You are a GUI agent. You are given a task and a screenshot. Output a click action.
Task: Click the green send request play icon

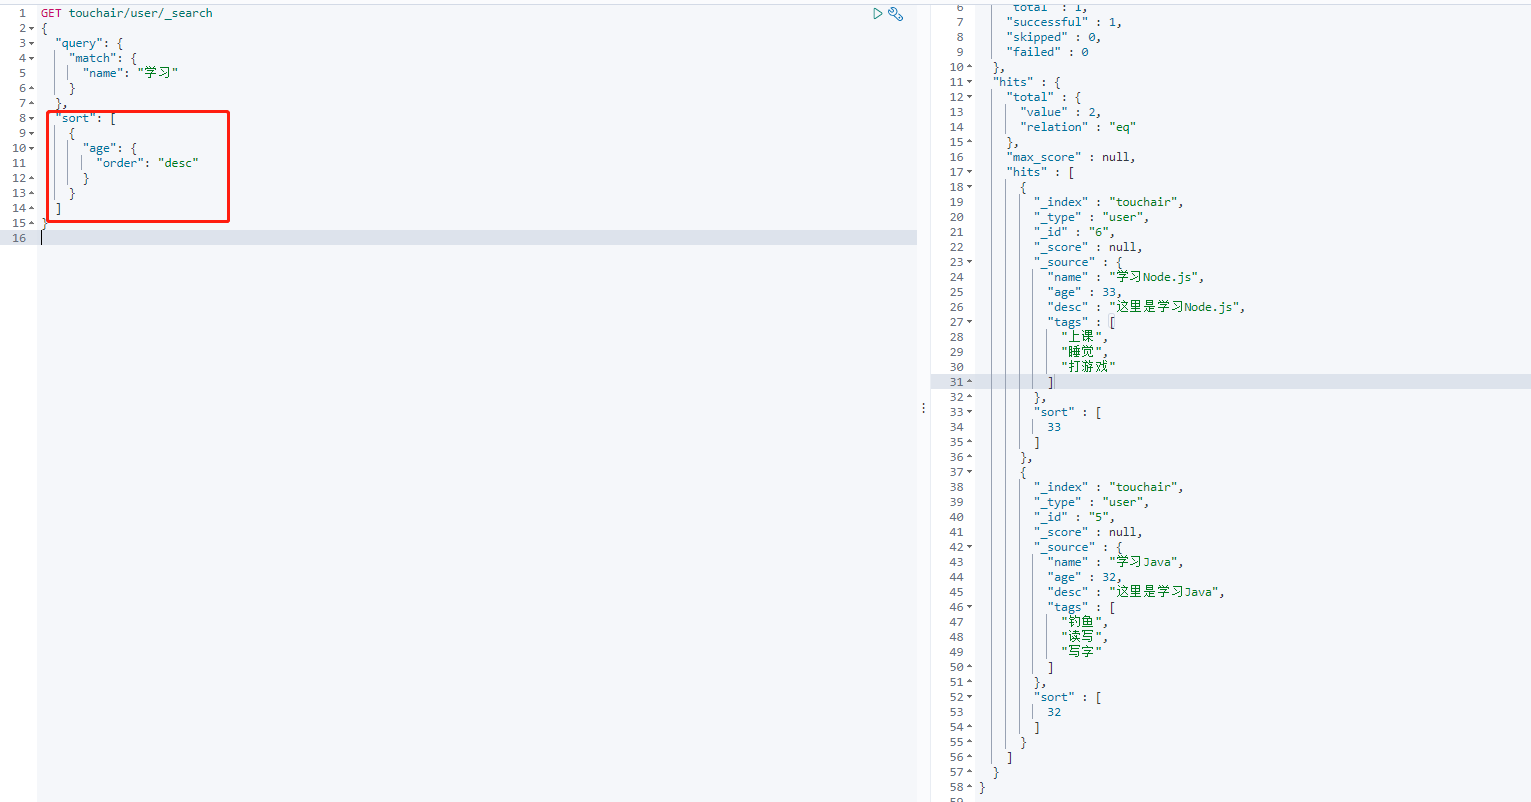click(x=877, y=14)
